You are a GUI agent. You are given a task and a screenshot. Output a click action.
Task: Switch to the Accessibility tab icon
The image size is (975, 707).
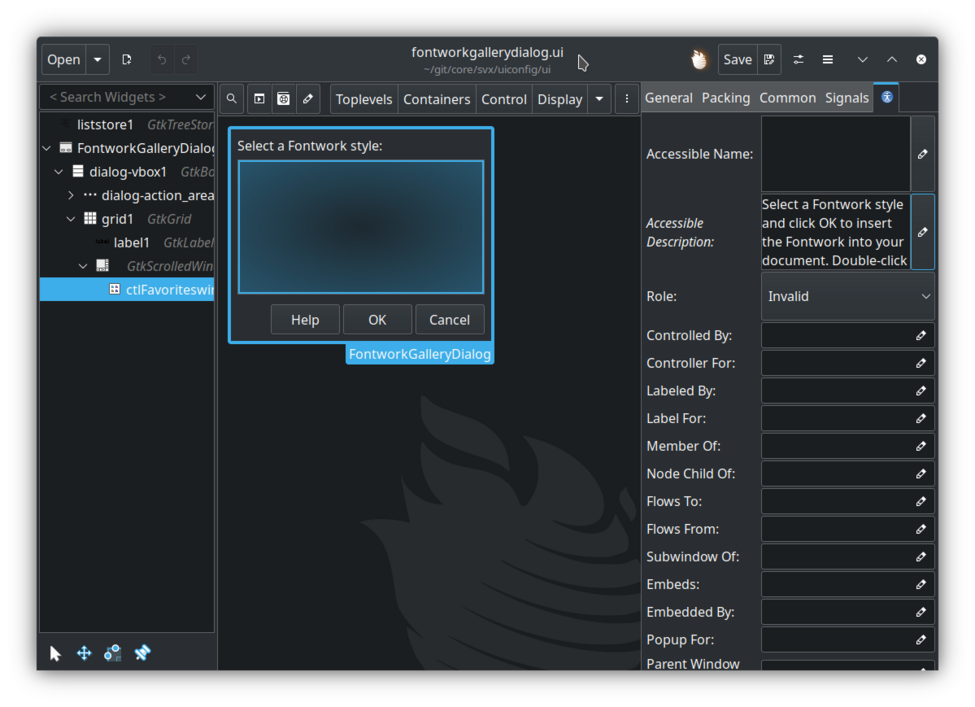coord(886,98)
